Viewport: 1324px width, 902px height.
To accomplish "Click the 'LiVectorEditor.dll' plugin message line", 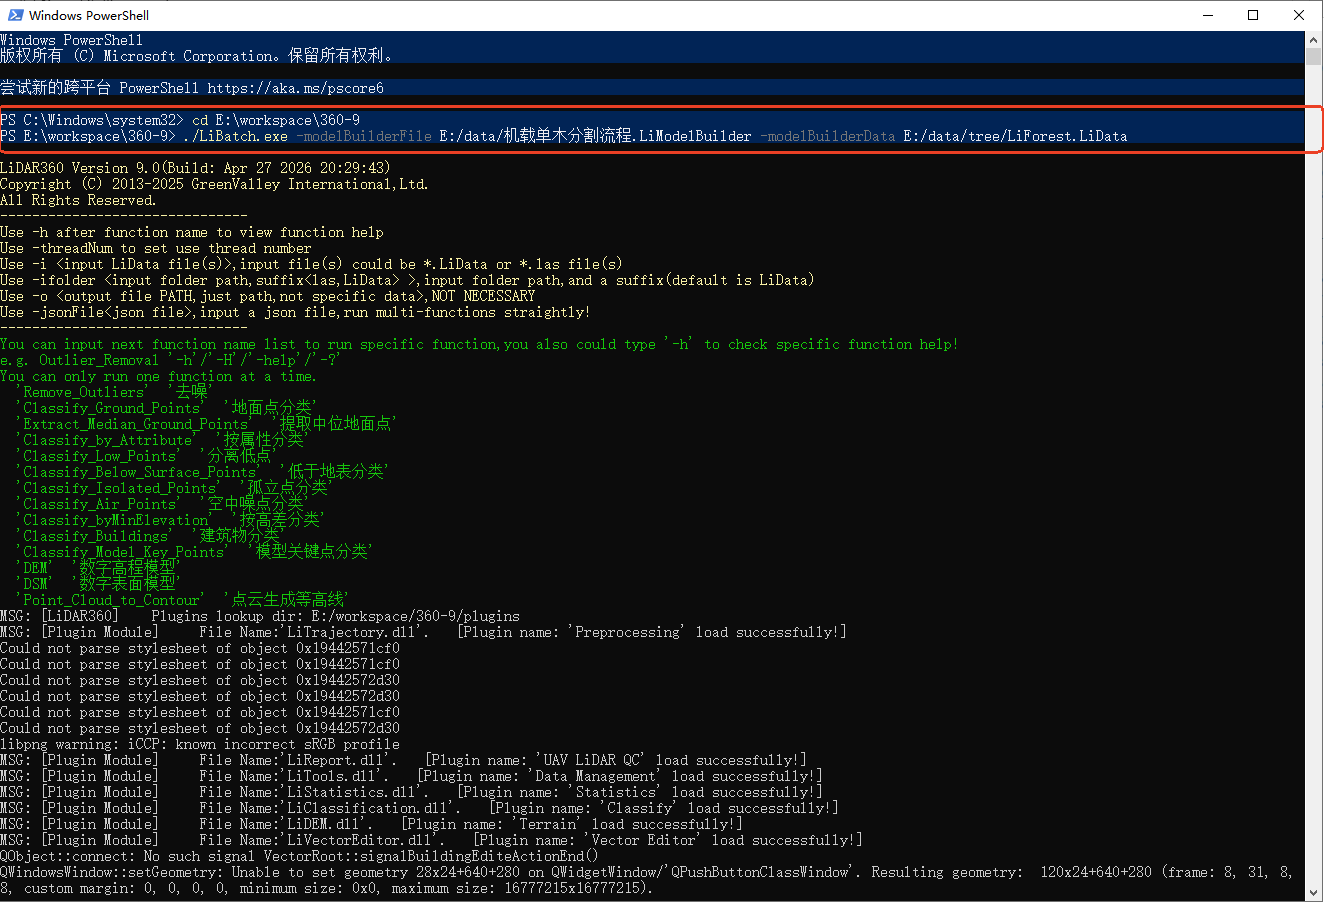I will pos(431,840).
